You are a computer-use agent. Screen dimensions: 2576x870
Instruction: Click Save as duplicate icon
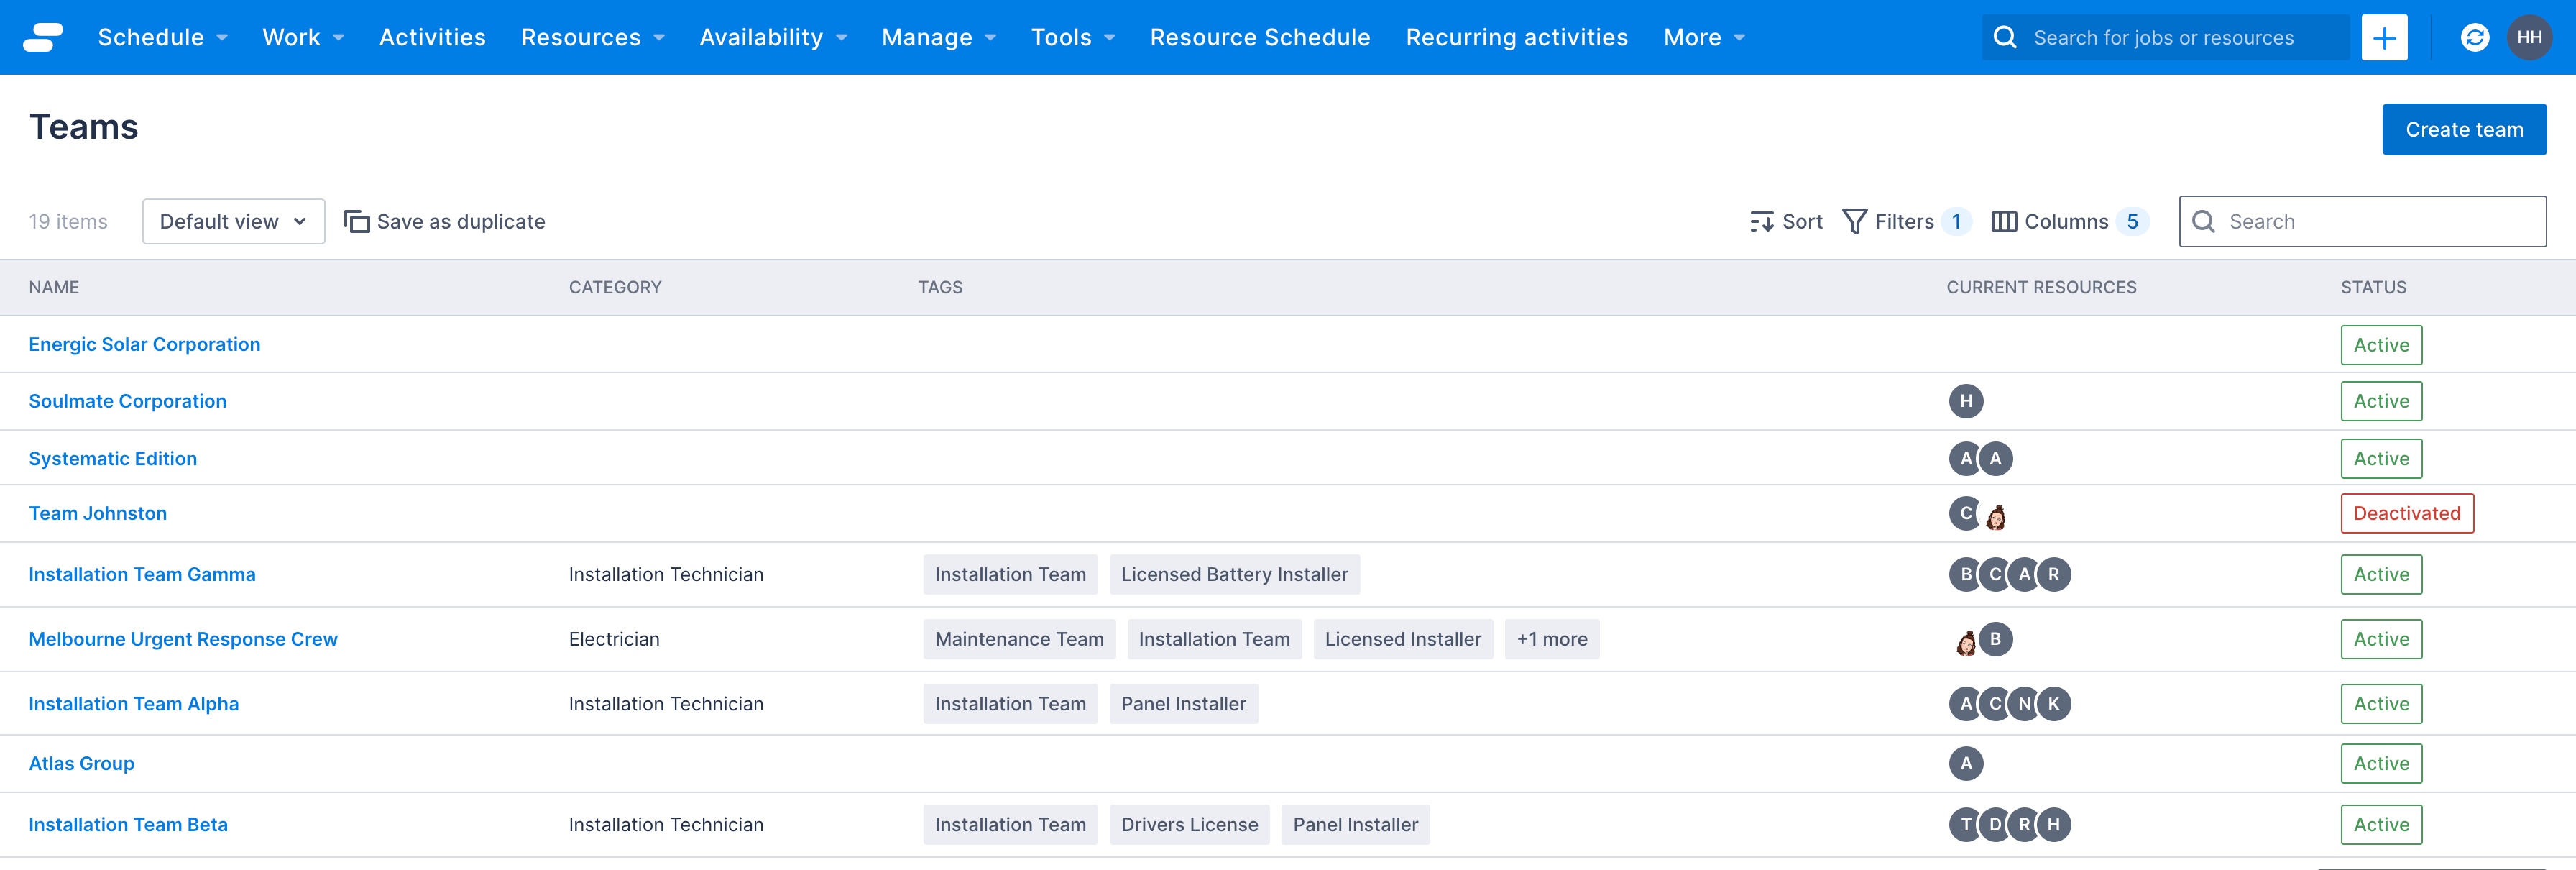pos(357,221)
